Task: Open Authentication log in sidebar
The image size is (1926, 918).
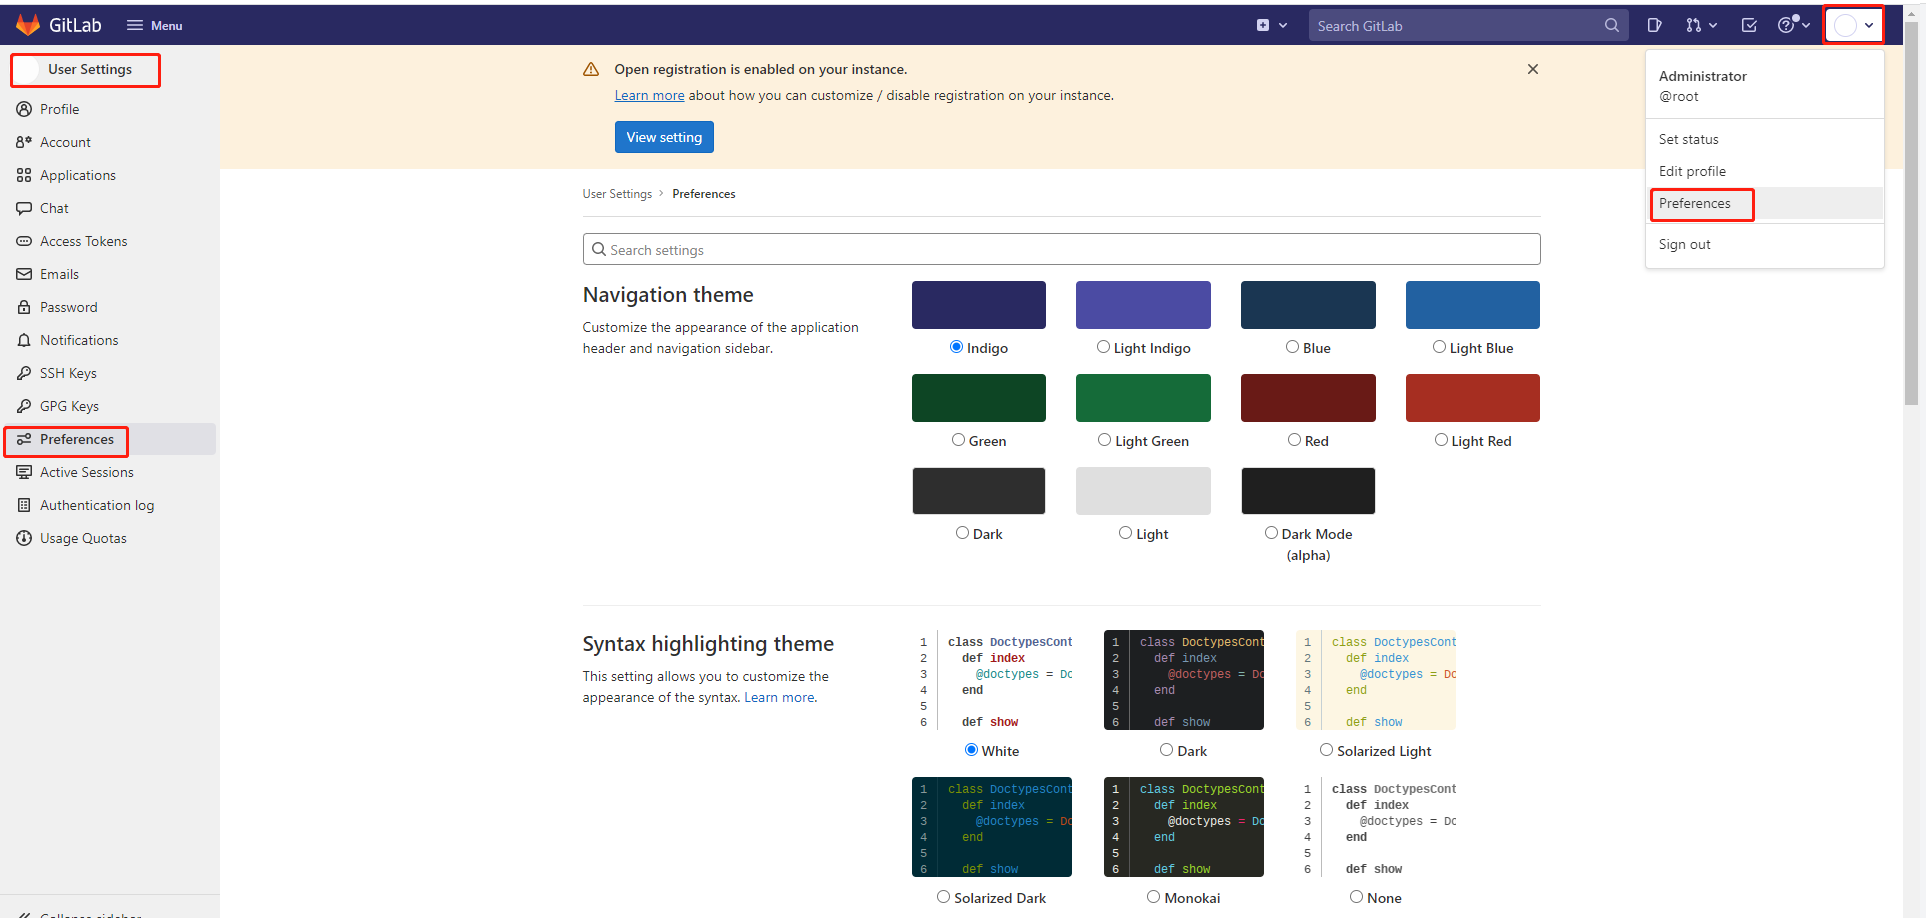Action: coord(97,505)
